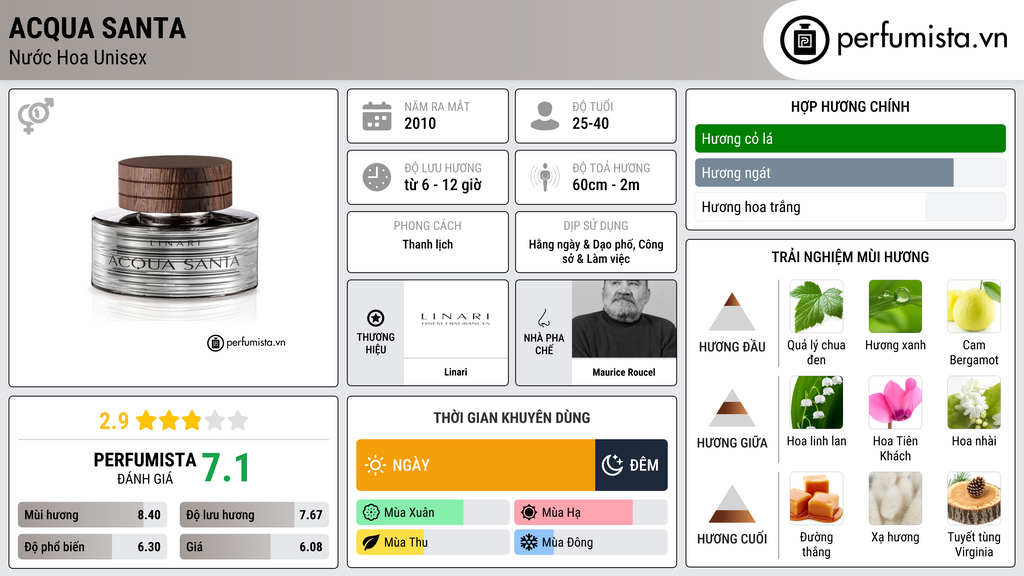Viewport: 1024px width, 576px height.
Task: Click the Mùi hương 8.40 score bar
Action: 93,515
